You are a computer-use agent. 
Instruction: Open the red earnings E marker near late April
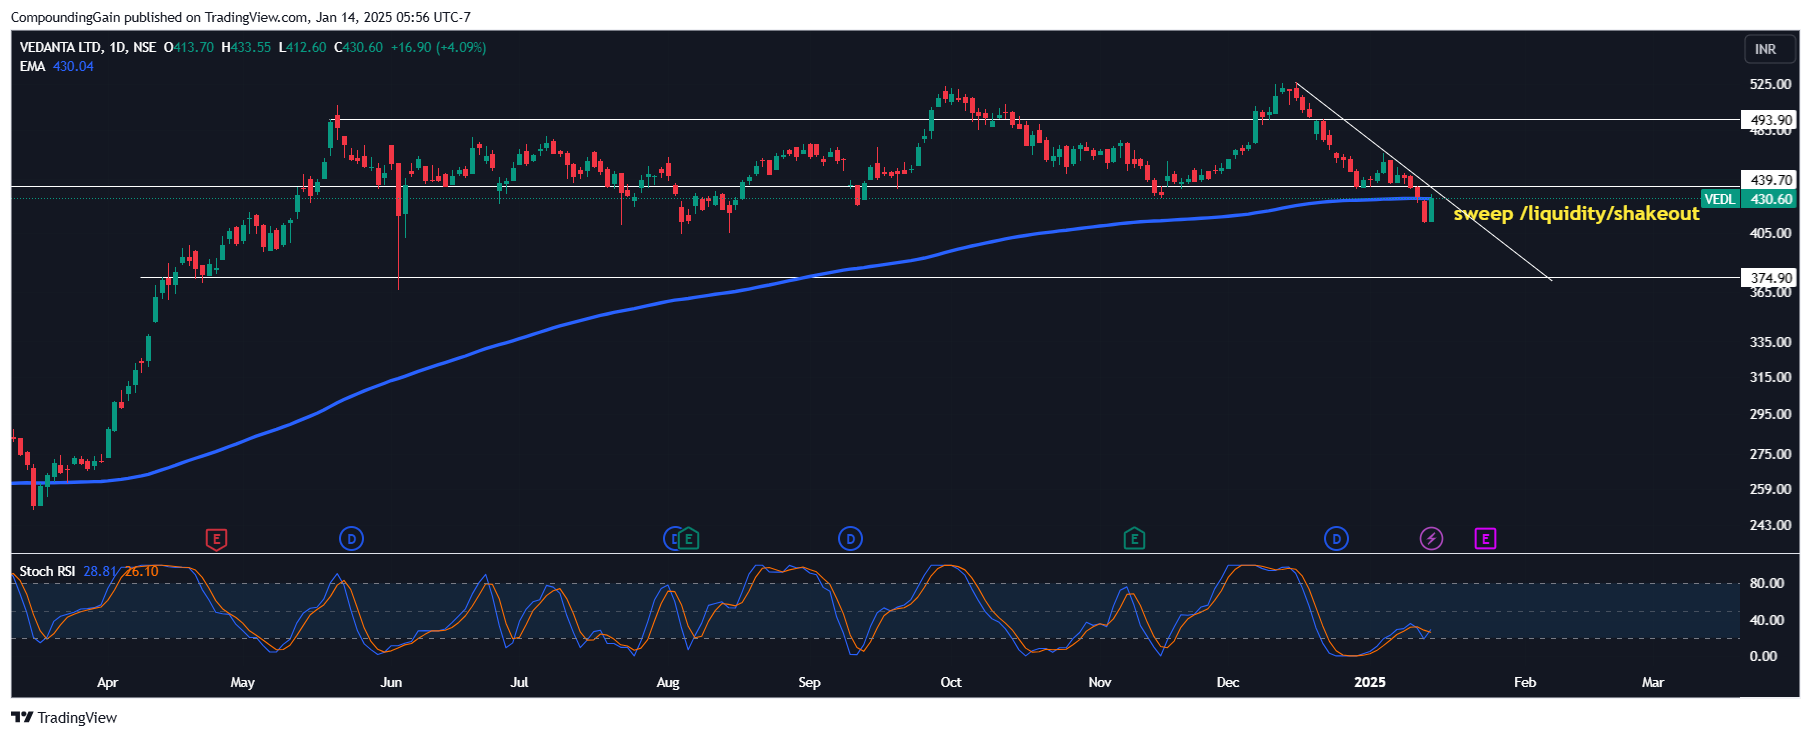216,539
